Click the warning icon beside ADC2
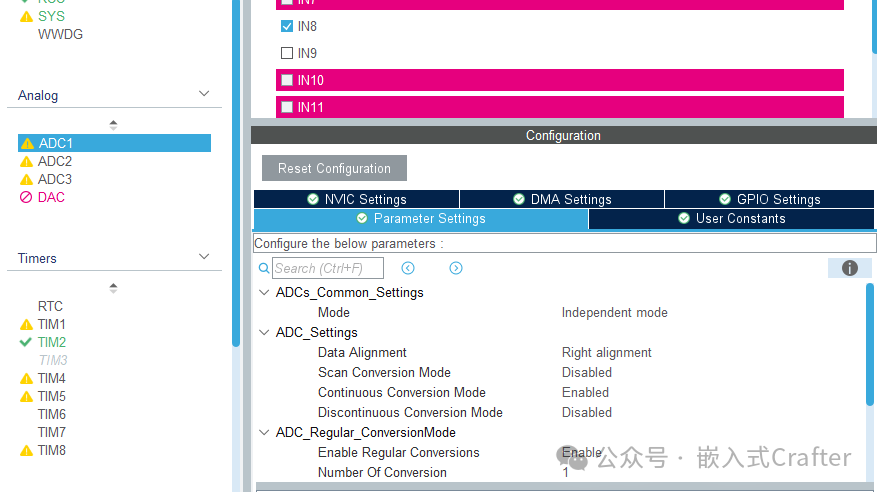Image resolution: width=877 pixels, height=492 pixels. point(26,162)
